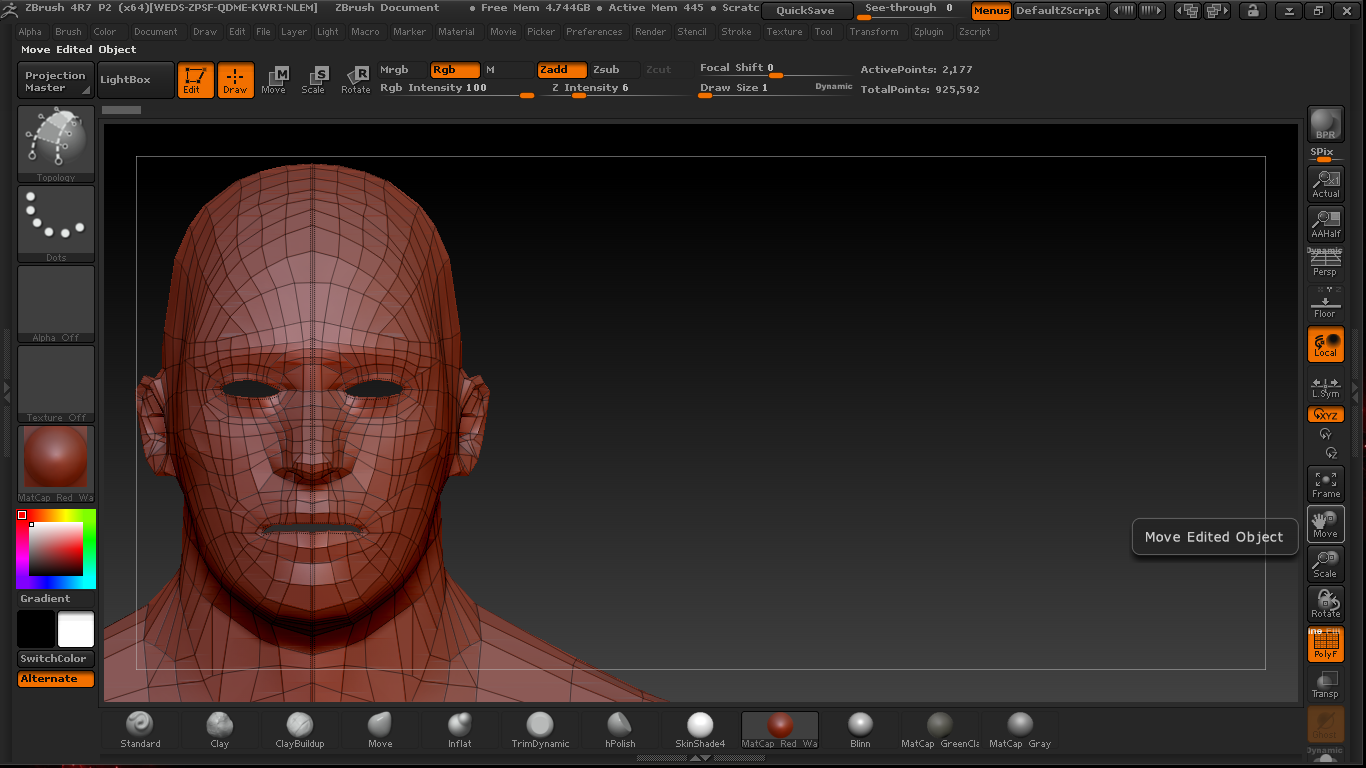Click the AAHalf zoom icon
The image size is (1366, 768).
pos(1326,223)
